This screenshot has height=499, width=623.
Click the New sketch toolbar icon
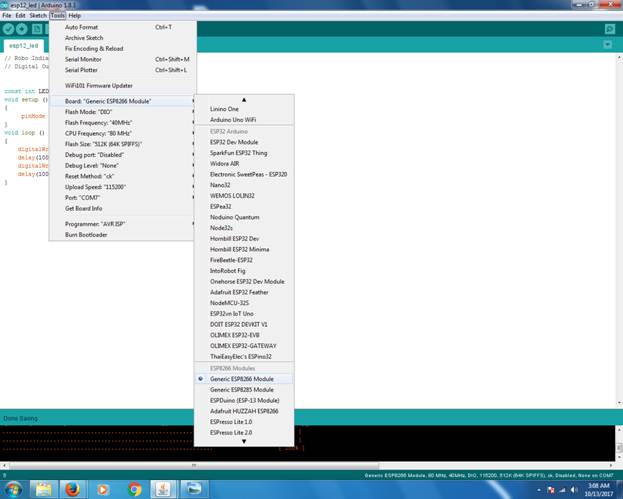click(37, 29)
